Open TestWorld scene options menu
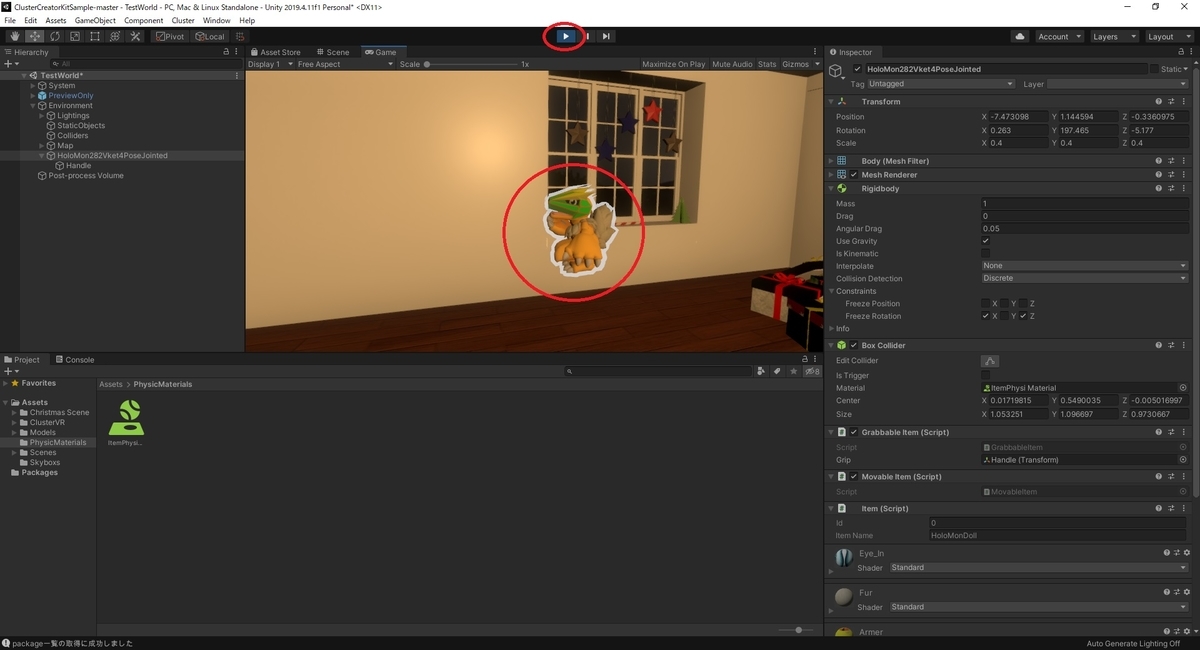The height and width of the screenshot is (650, 1200). (237, 76)
